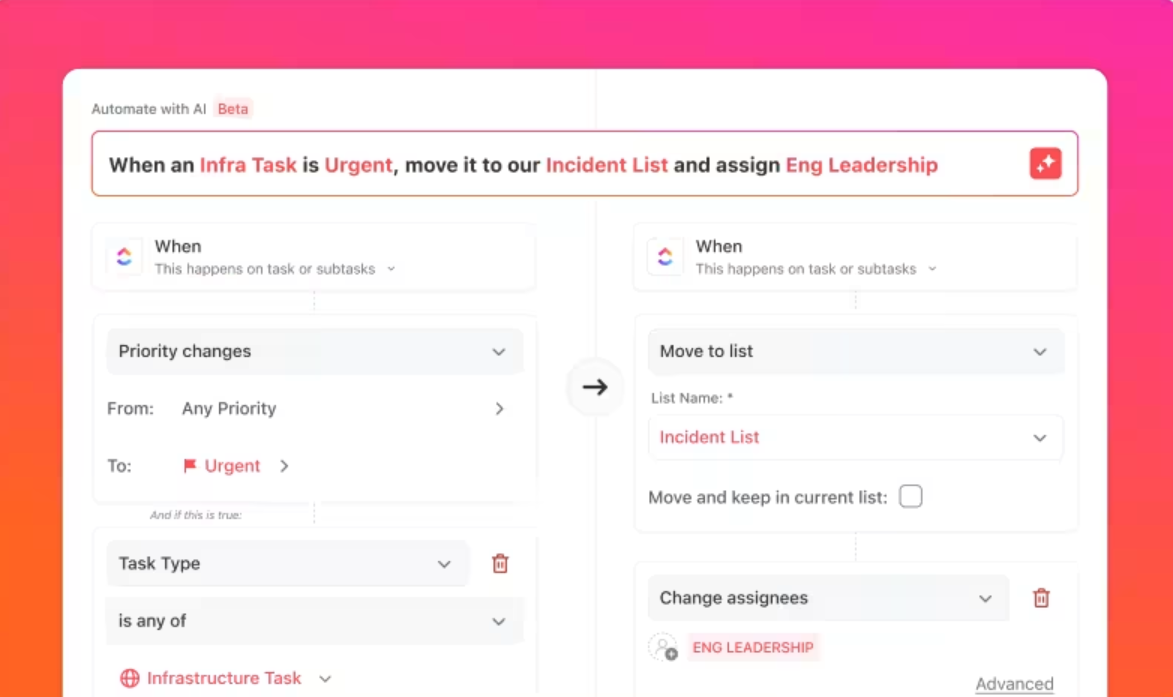Open the Priority changes trigger dropdown
The height and width of the screenshot is (697, 1173).
pos(314,351)
